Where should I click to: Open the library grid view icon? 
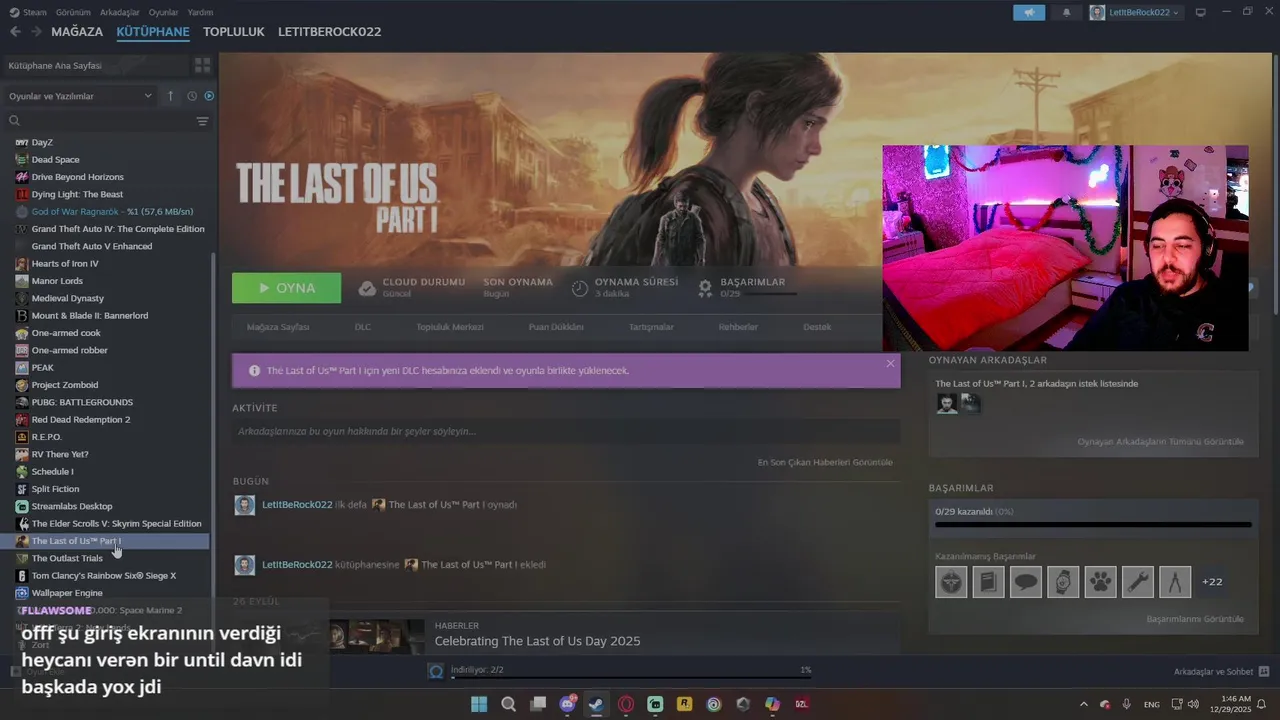click(x=202, y=65)
